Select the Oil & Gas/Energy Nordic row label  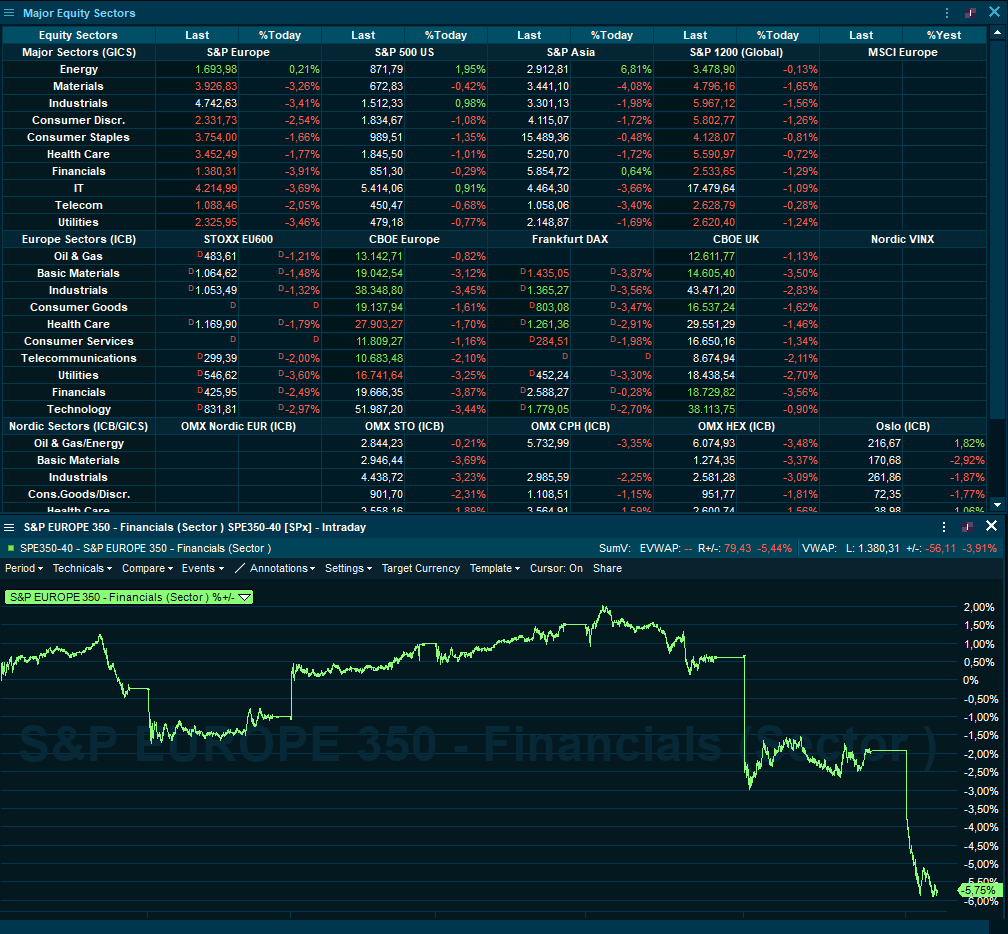pos(78,444)
